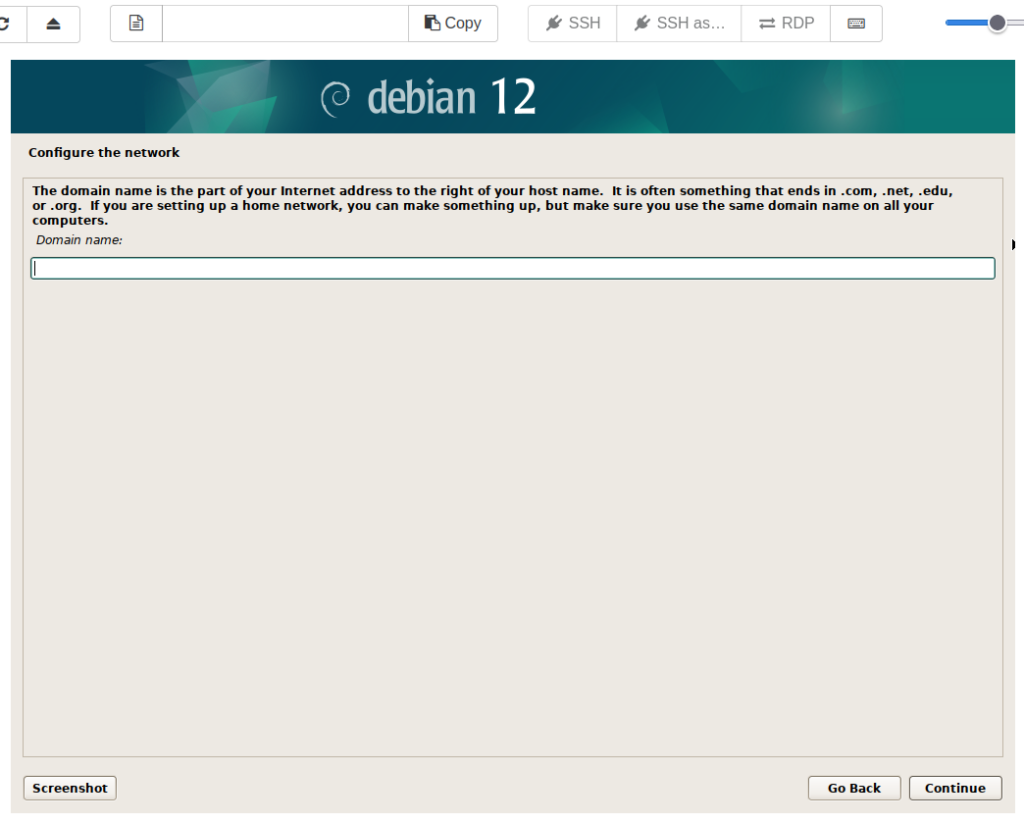Click the Debian swirl logo in the banner
This screenshot has width=1024, height=823.
336,98
